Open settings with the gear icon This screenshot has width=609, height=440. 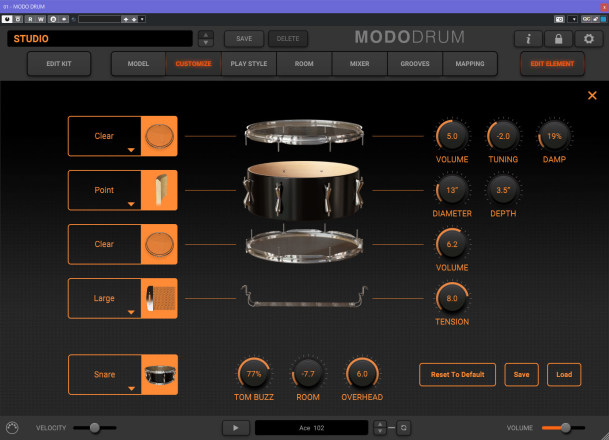pyautogui.click(x=588, y=39)
